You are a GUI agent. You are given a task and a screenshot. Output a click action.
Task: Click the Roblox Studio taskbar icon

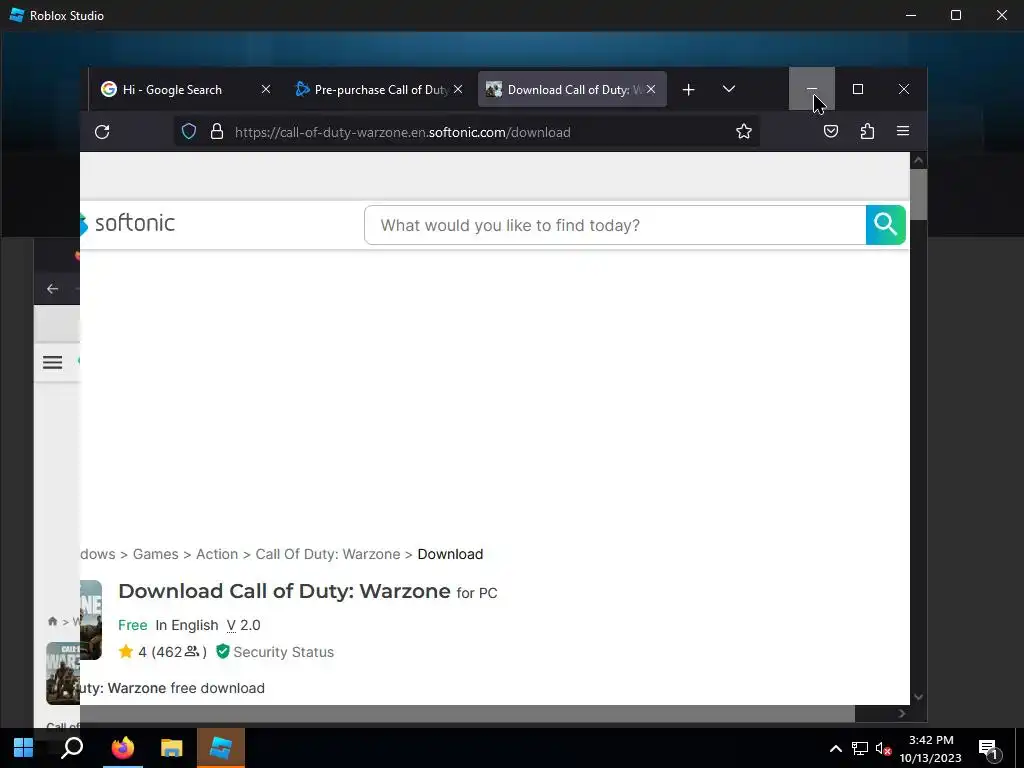[x=221, y=748]
